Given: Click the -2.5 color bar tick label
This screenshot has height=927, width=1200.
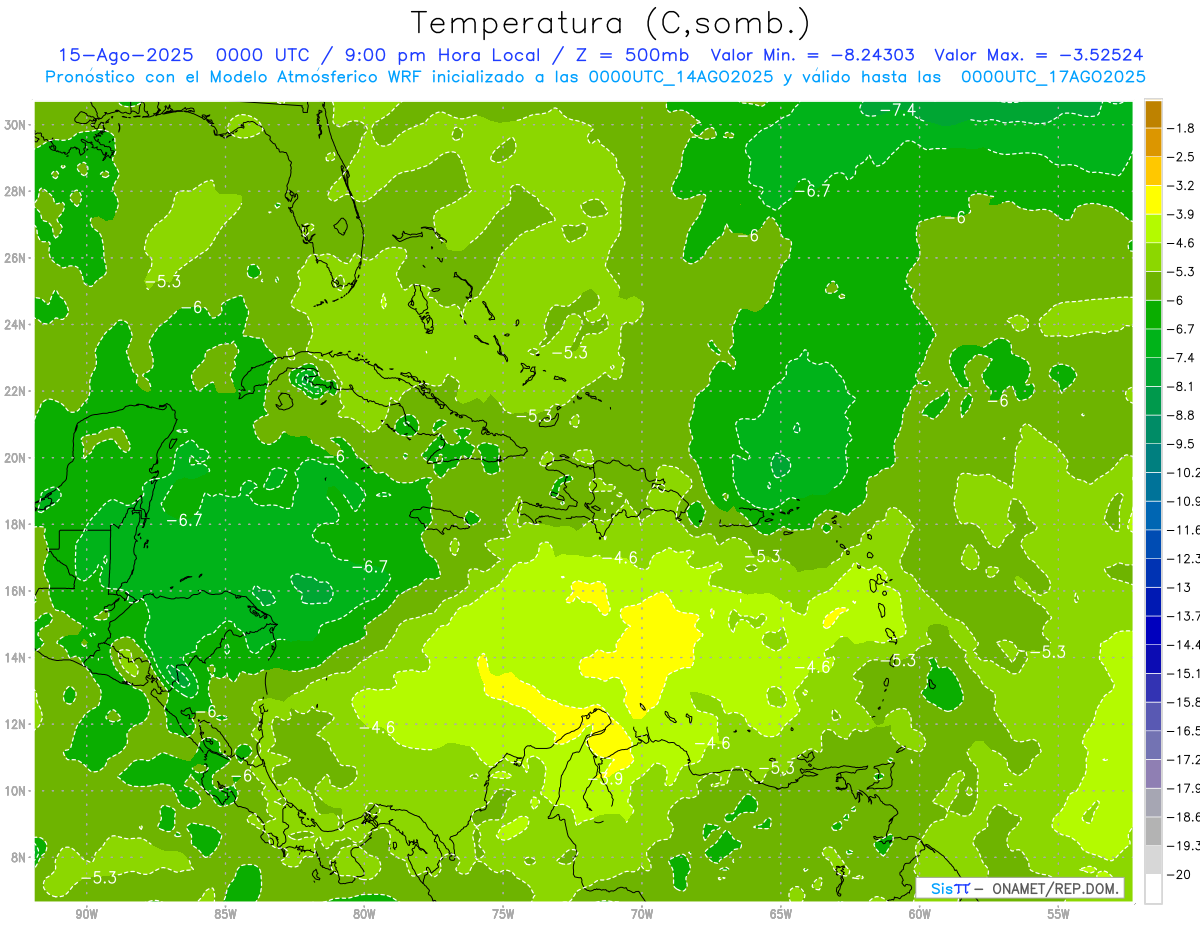Looking at the screenshot, I should pos(1182,157).
